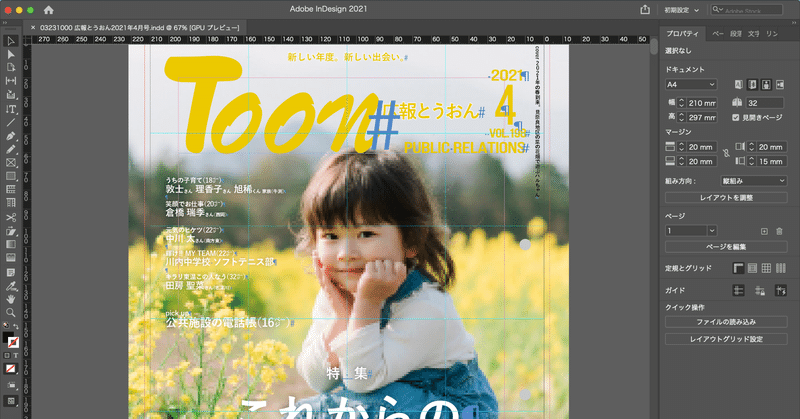The image size is (800, 419).
Task: Select the Vertical Type tool
Action: [x=11, y=109]
